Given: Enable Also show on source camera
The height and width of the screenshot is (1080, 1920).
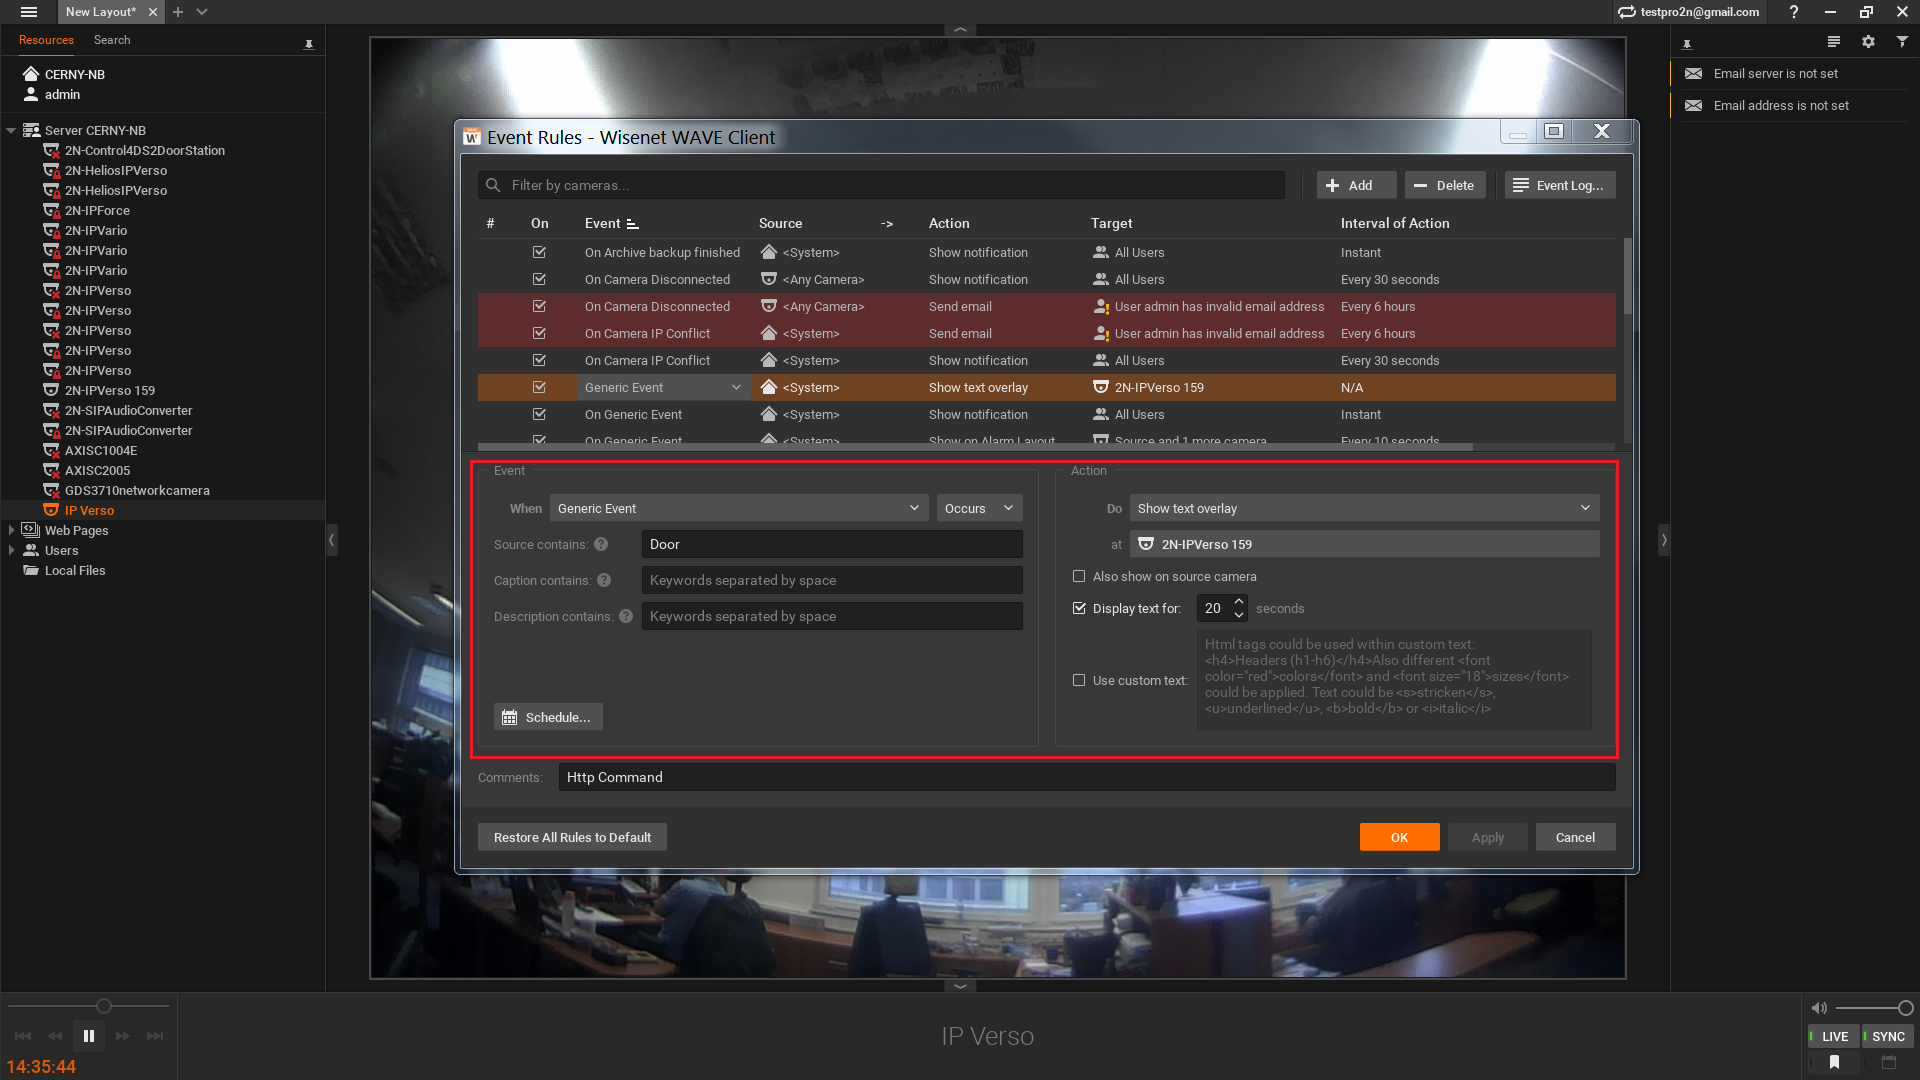Looking at the screenshot, I should tap(1079, 577).
